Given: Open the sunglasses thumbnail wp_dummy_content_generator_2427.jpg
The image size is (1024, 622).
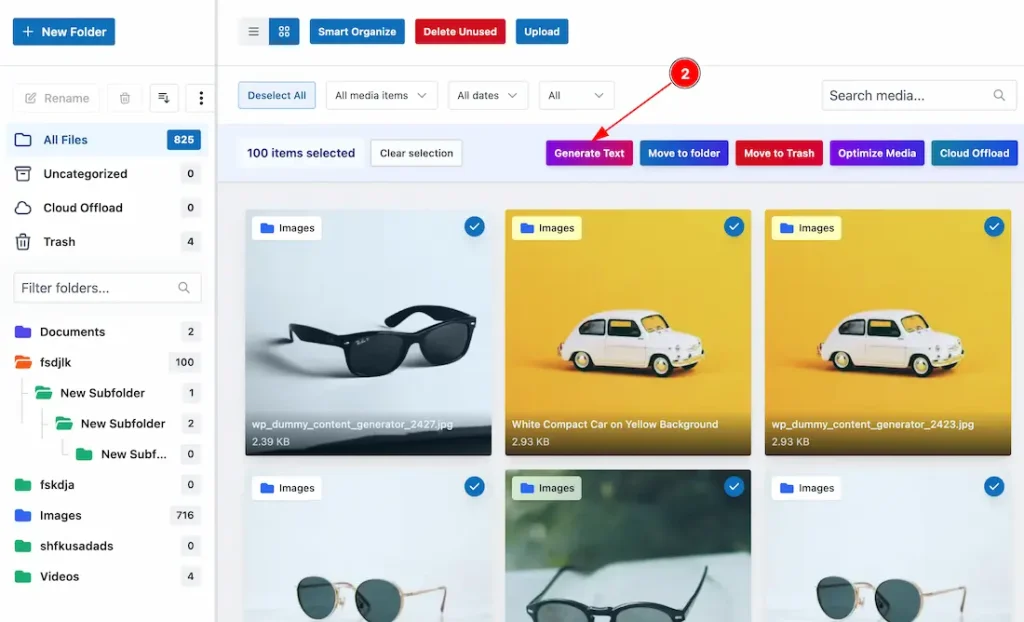Looking at the screenshot, I should (368, 333).
